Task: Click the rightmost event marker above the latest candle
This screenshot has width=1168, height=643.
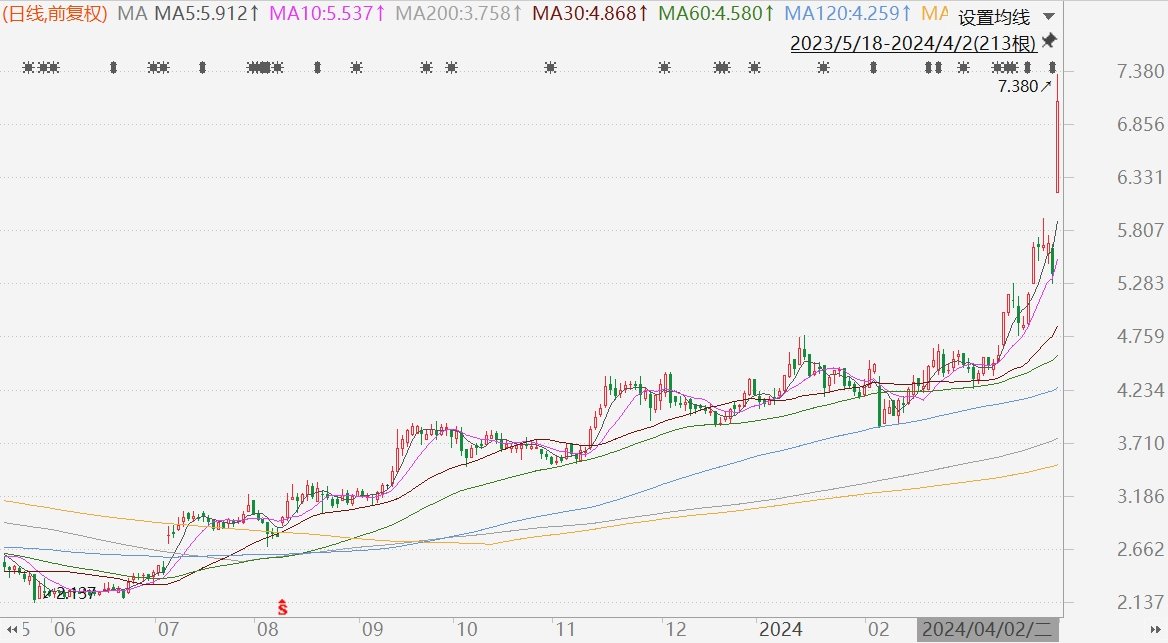Action: tap(1053, 68)
